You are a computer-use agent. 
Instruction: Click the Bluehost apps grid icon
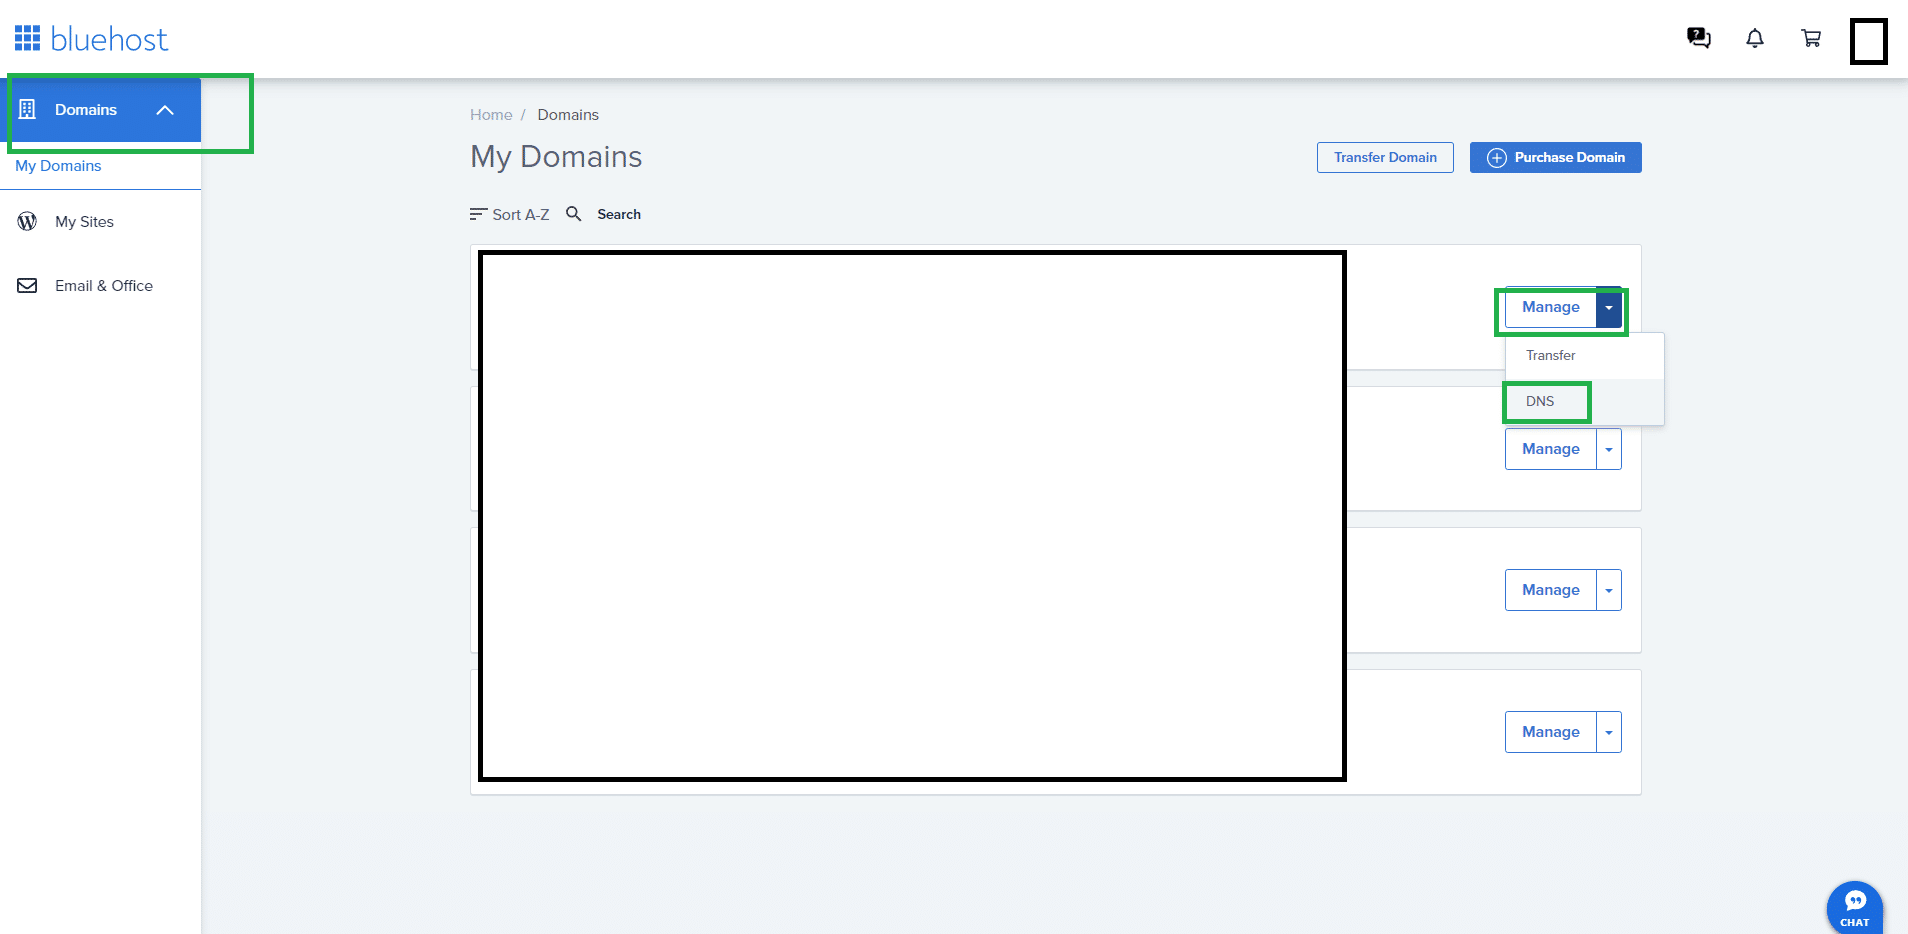tap(27, 39)
